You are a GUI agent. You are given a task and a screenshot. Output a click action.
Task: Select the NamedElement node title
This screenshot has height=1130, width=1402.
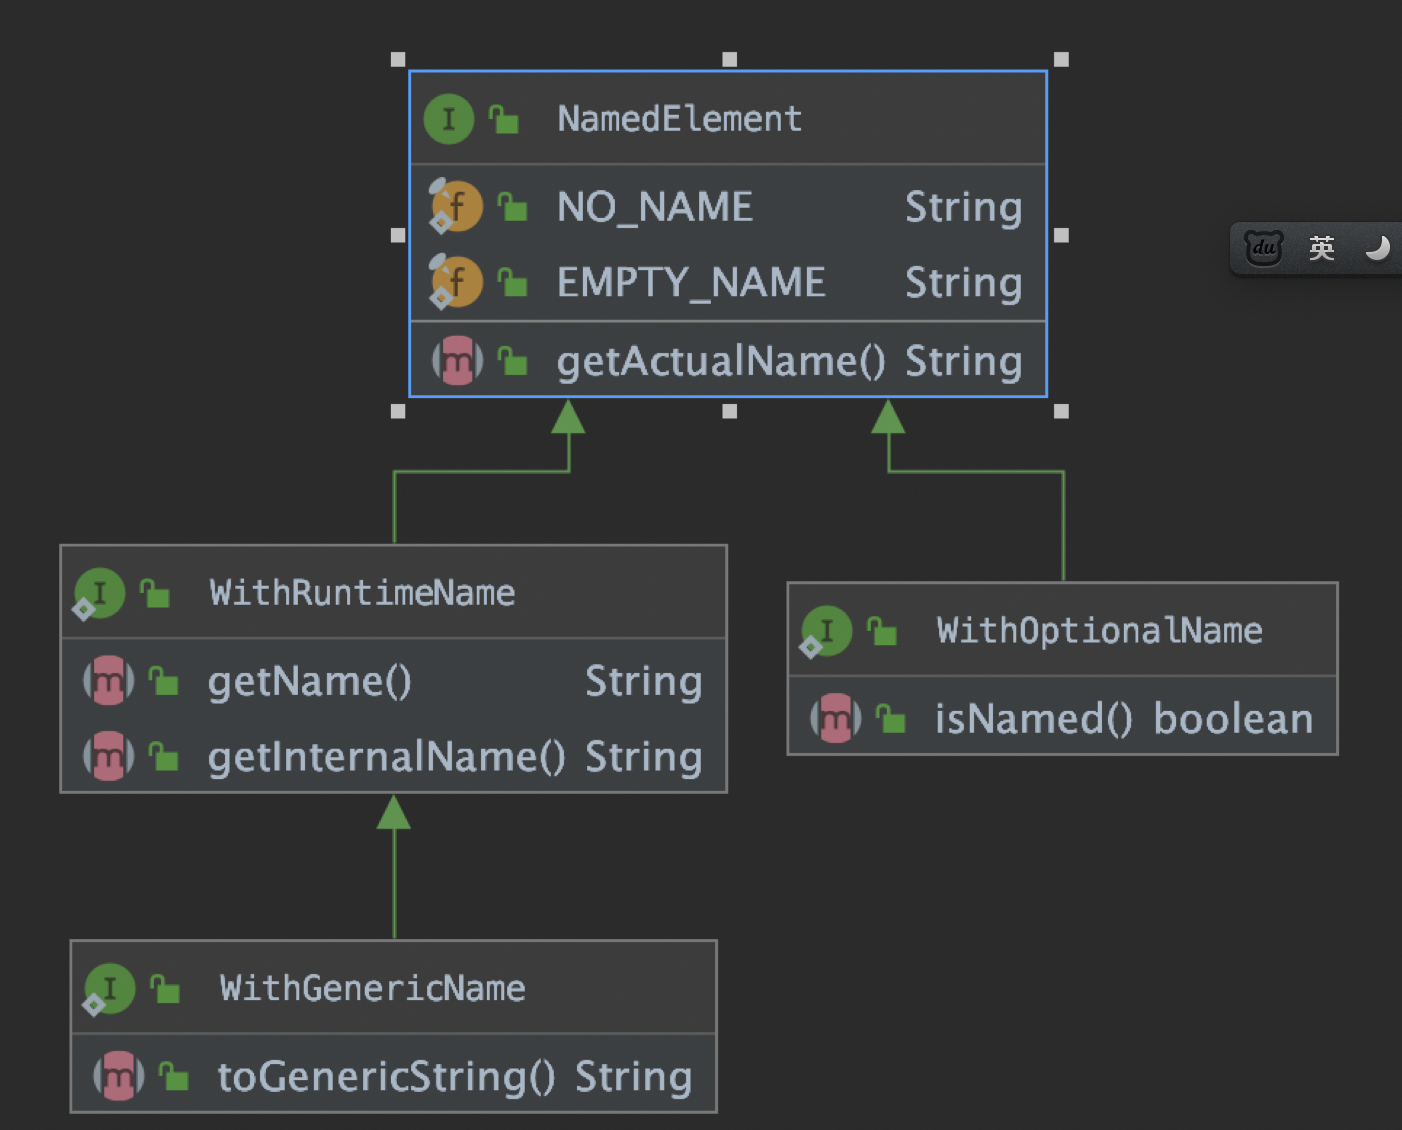click(679, 119)
